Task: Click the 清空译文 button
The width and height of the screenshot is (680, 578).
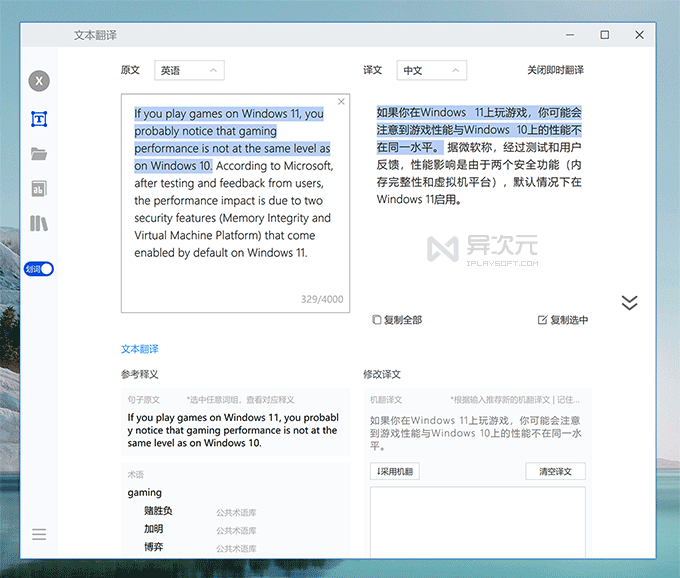Action: pos(556,471)
